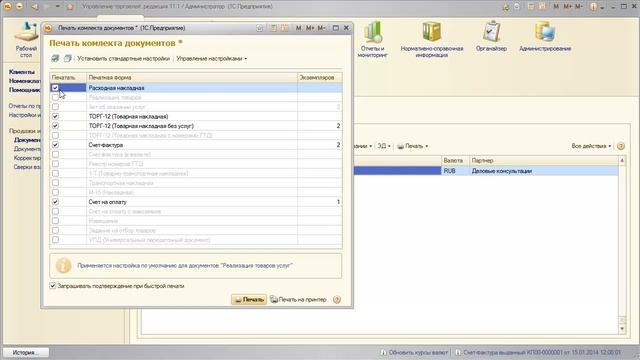Open Корректировки in the left navigation panel
Image resolution: width=640 pixels, height=360 pixels.
tap(27, 158)
